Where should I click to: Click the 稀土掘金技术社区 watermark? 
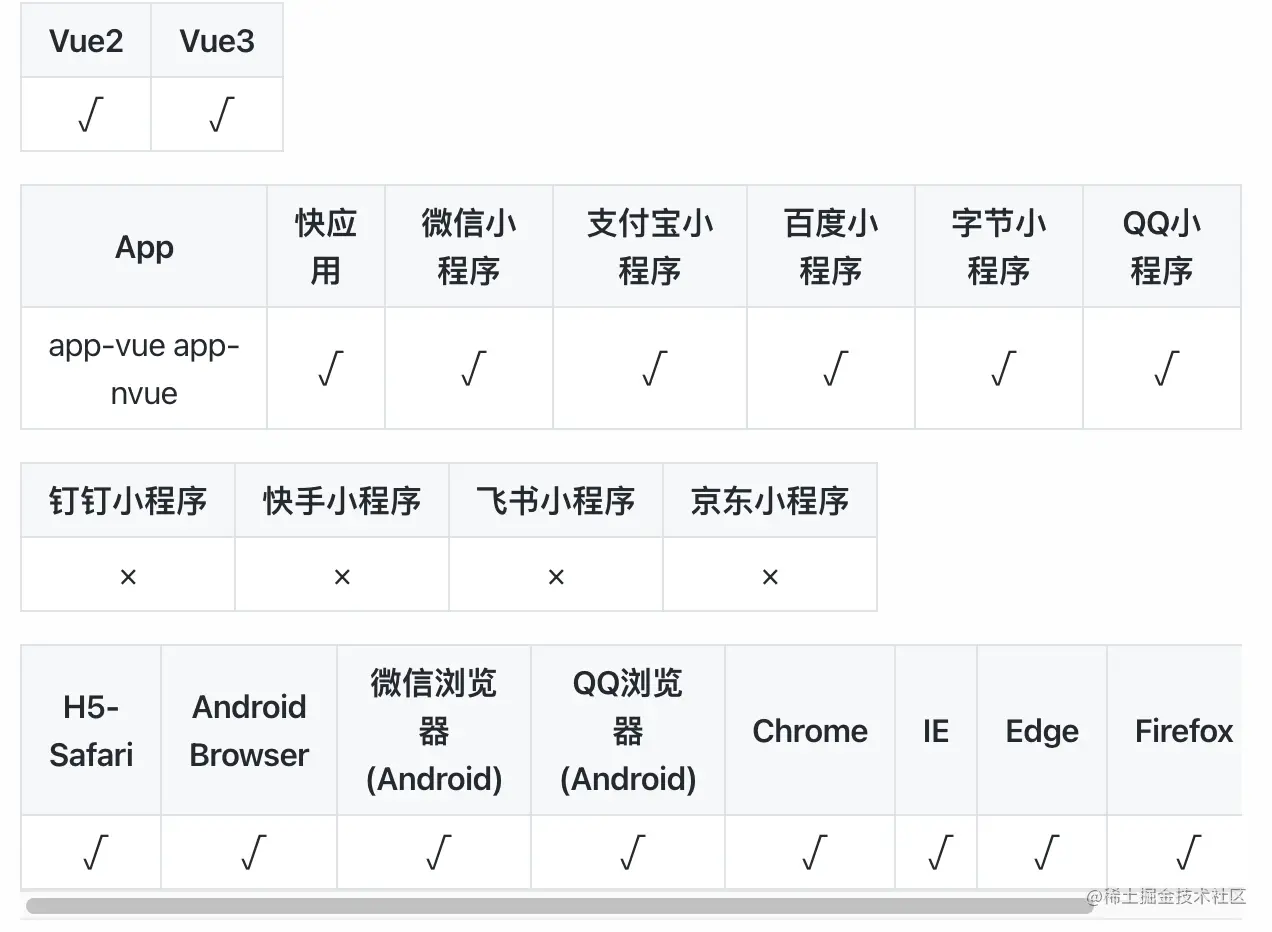(1166, 896)
